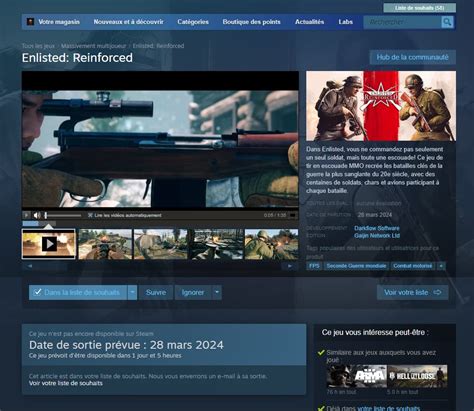Click the page title 'Enlisted: Reinforced'
Image resolution: width=474 pixels, height=411 pixels.
click(x=77, y=58)
